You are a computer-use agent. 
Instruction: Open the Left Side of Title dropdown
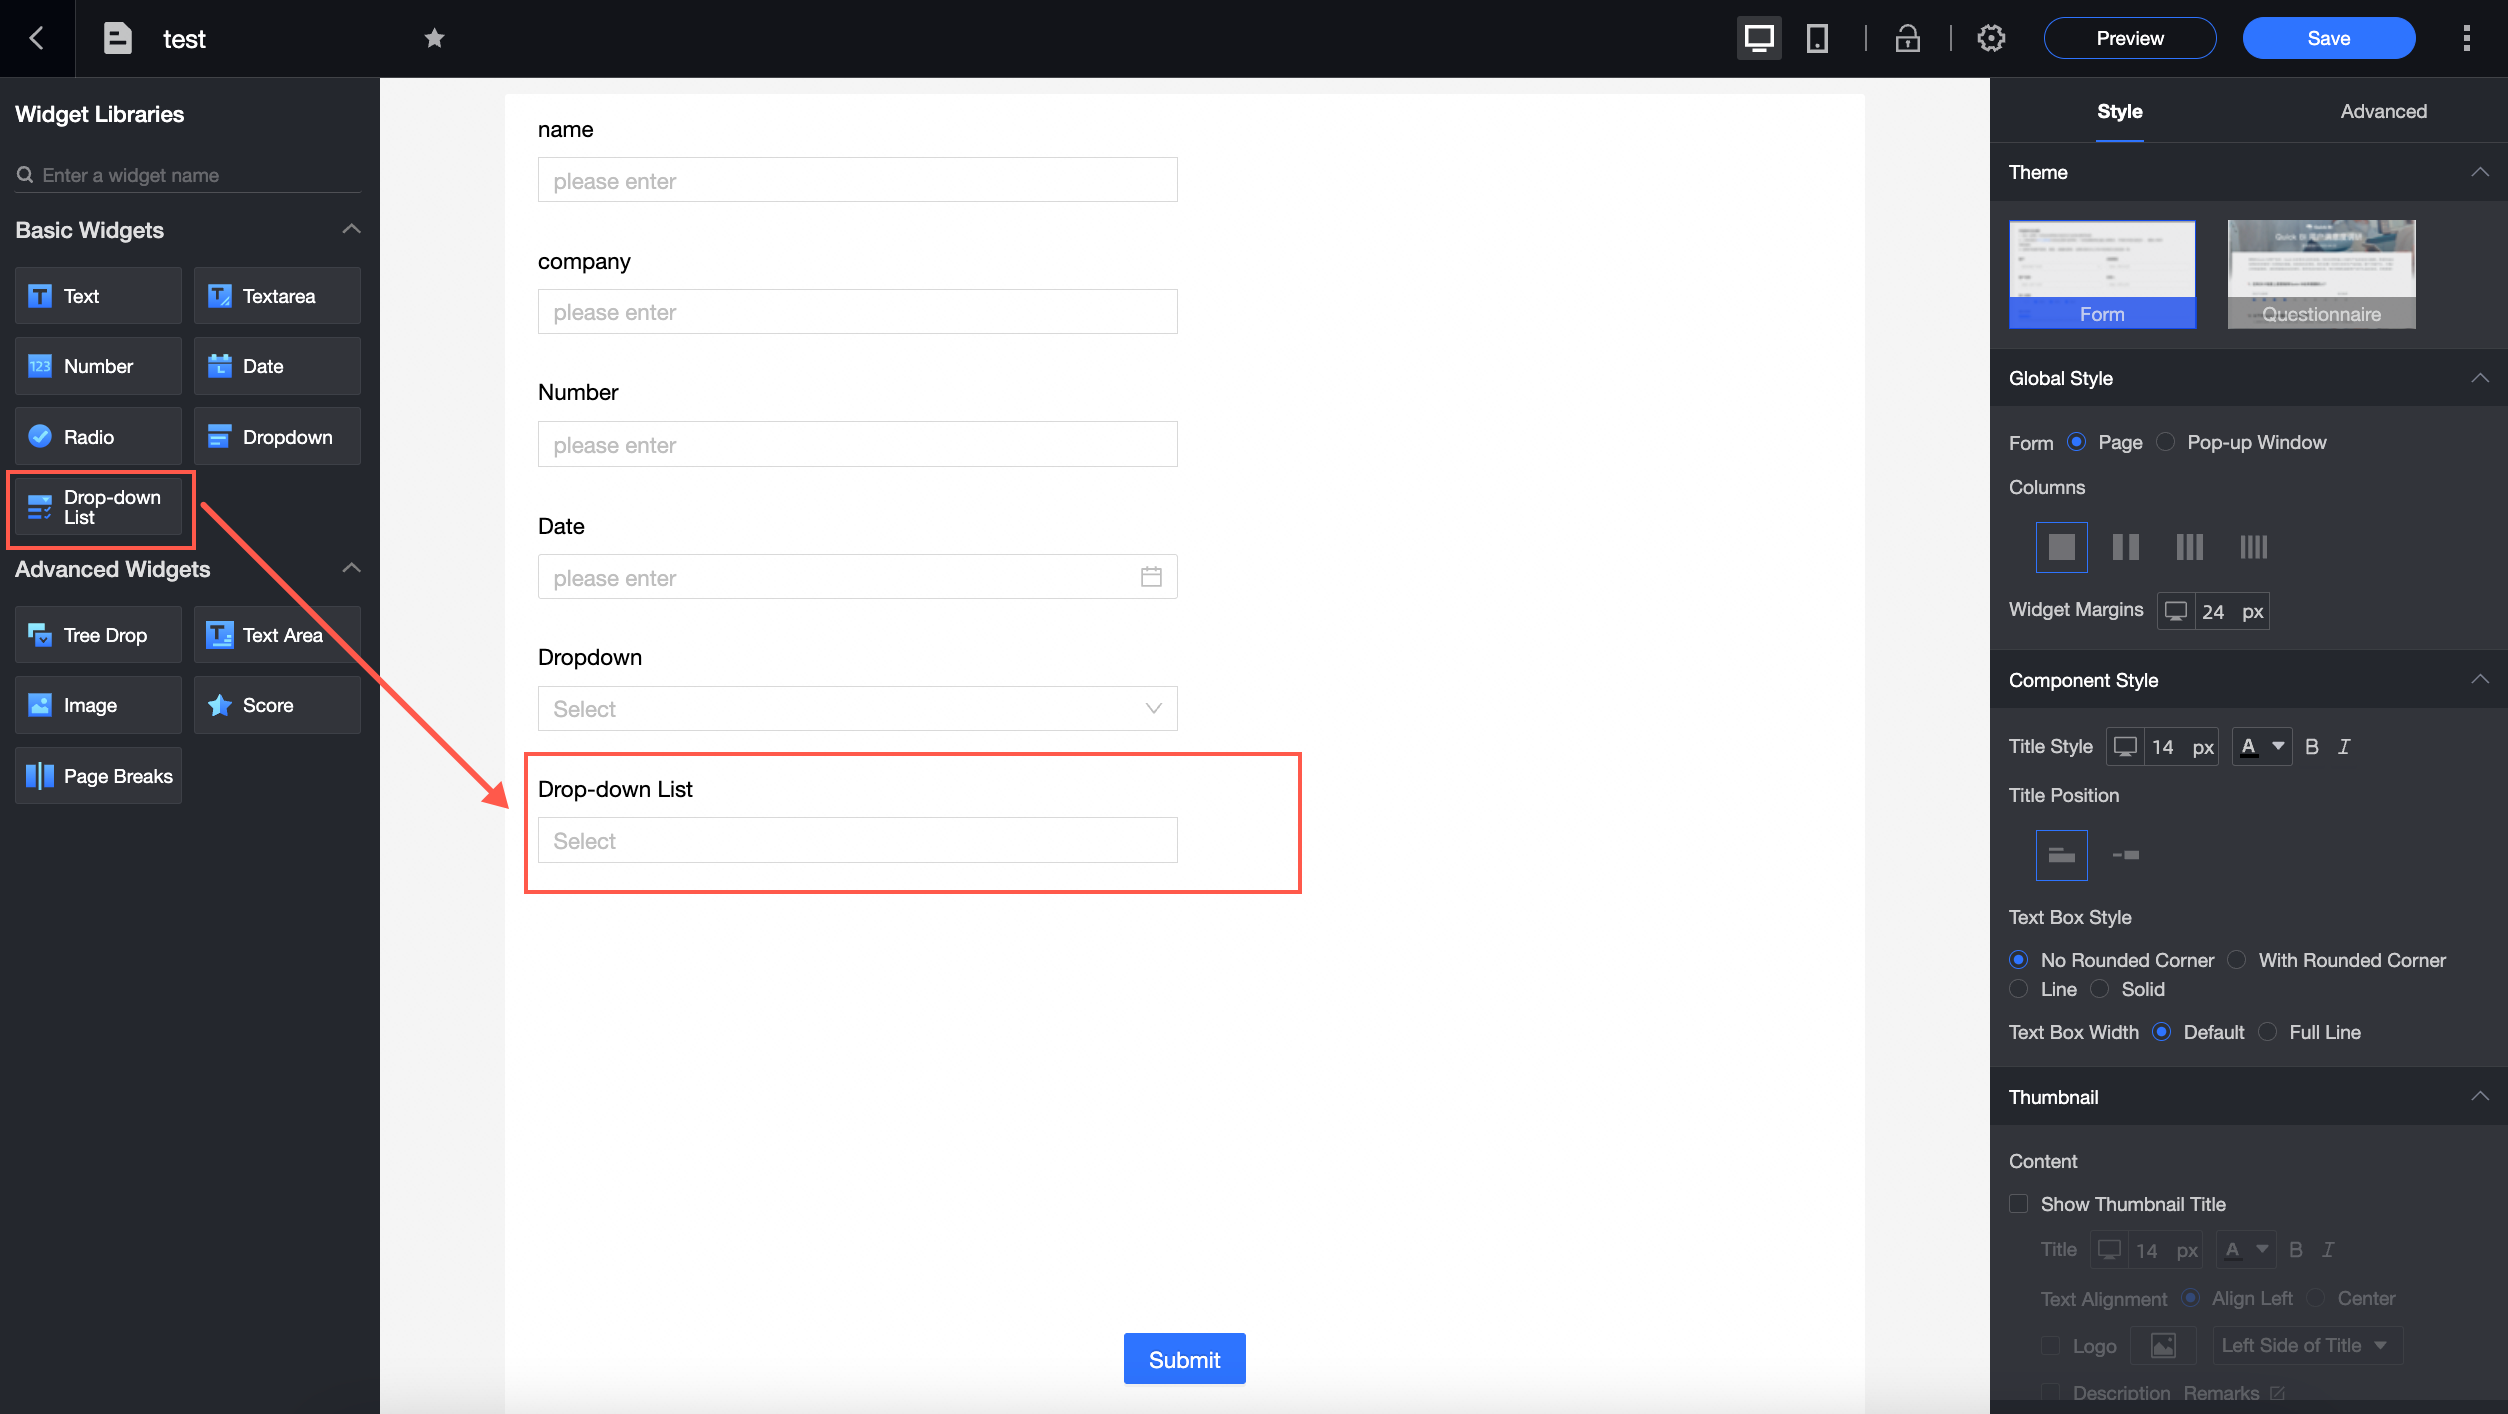click(x=2305, y=1344)
